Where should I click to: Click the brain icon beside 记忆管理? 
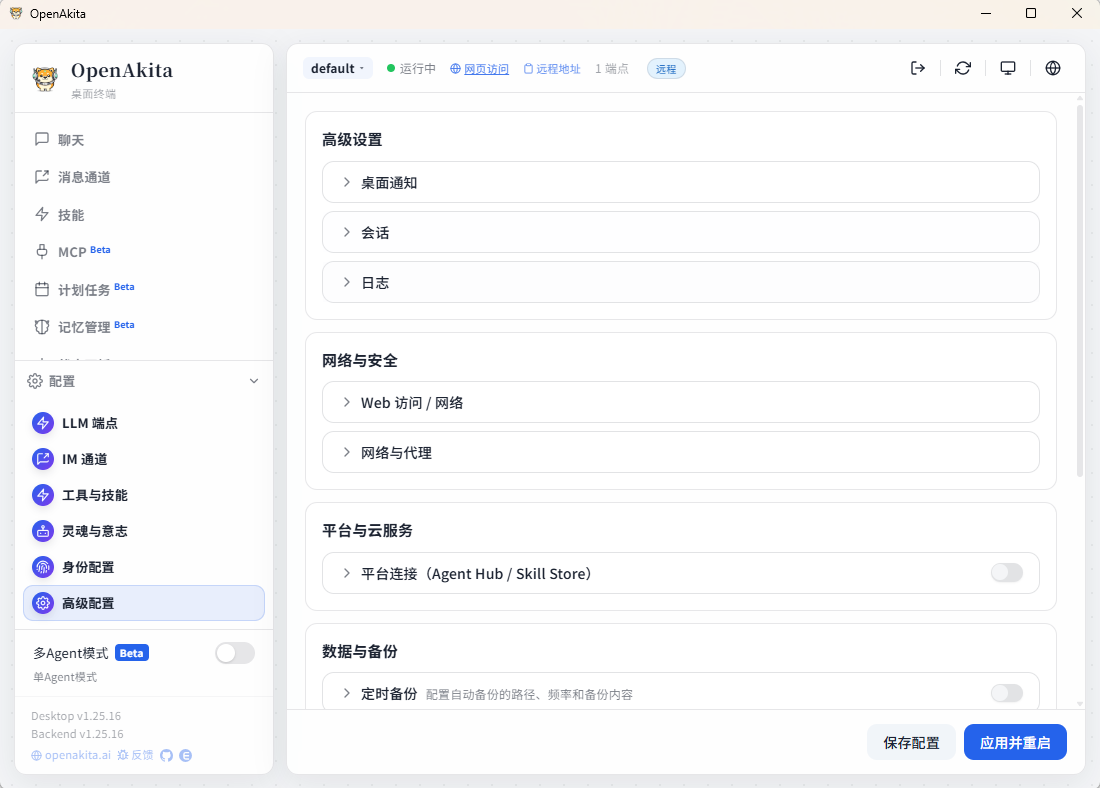(42, 327)
